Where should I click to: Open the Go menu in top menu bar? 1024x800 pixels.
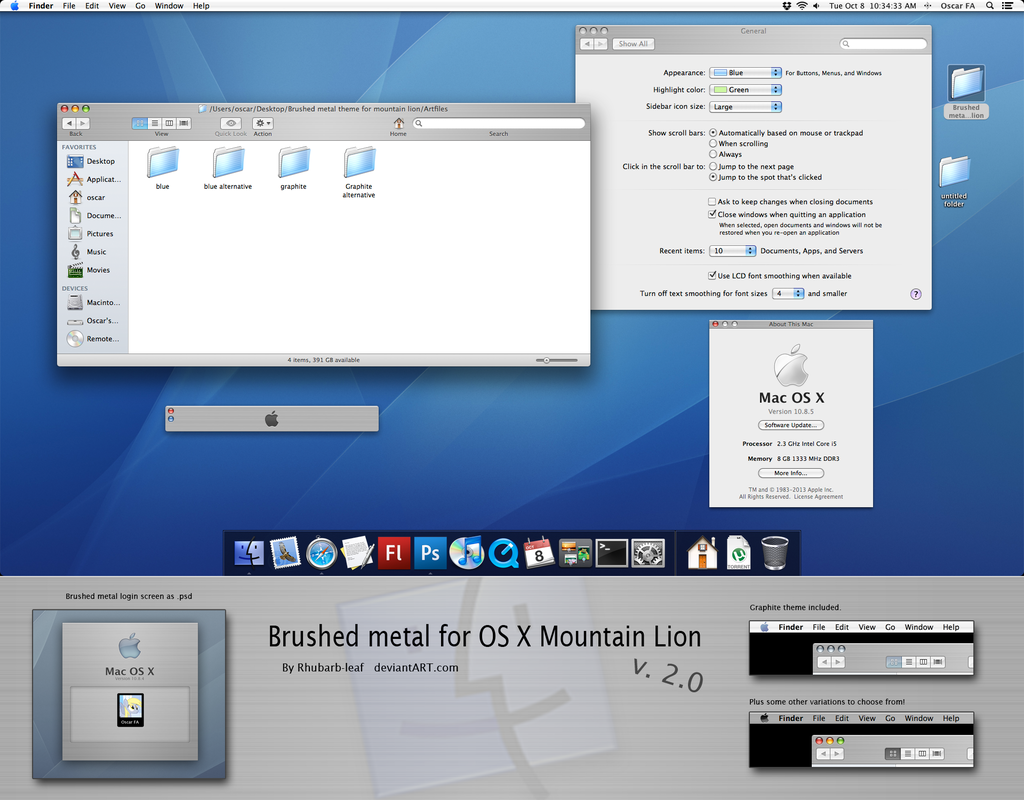[x=140, y=6]
